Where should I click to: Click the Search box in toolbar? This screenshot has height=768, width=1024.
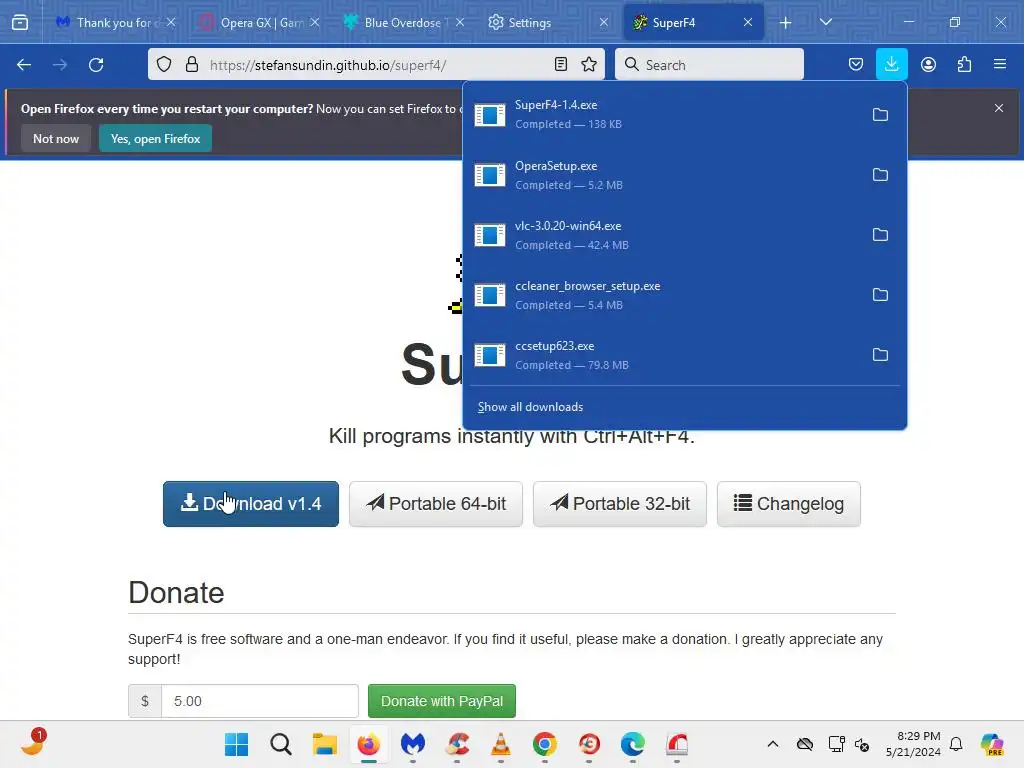(x=709, y=65)
